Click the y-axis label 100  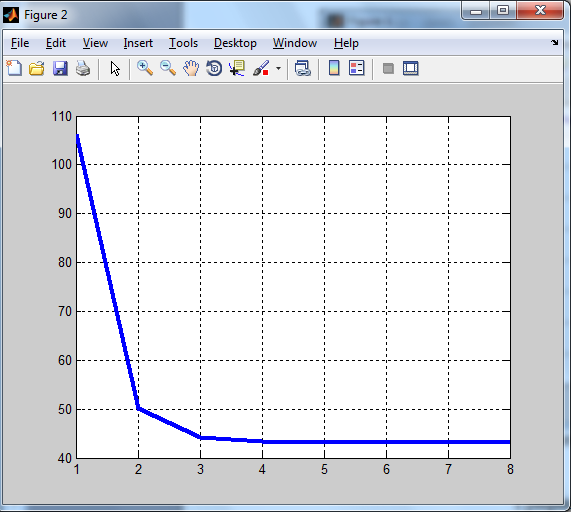click(x=62, y=165)
